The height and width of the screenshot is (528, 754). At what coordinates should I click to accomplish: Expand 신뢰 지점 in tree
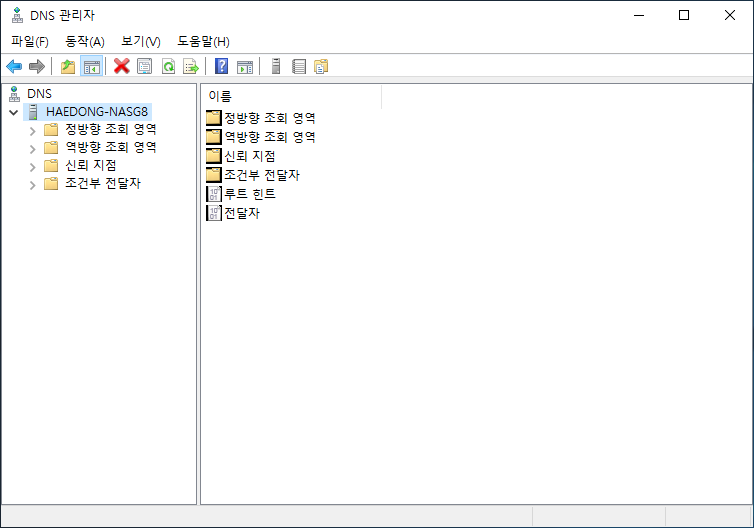32,167
